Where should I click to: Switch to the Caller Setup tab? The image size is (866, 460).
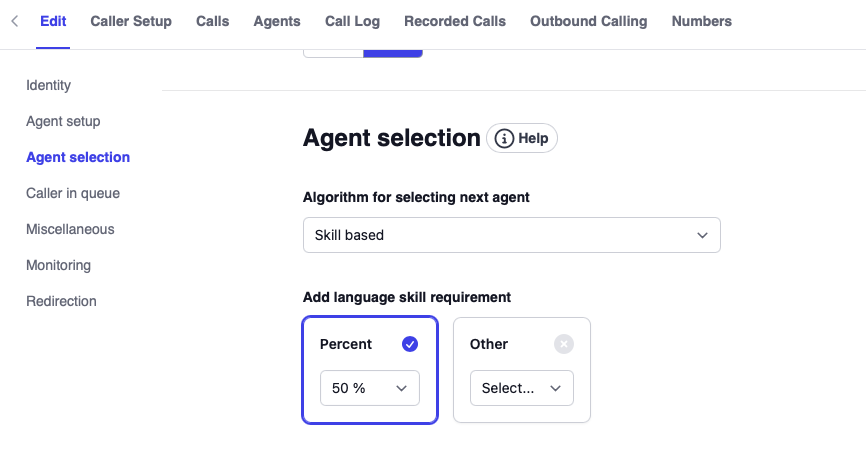[131, 21]
